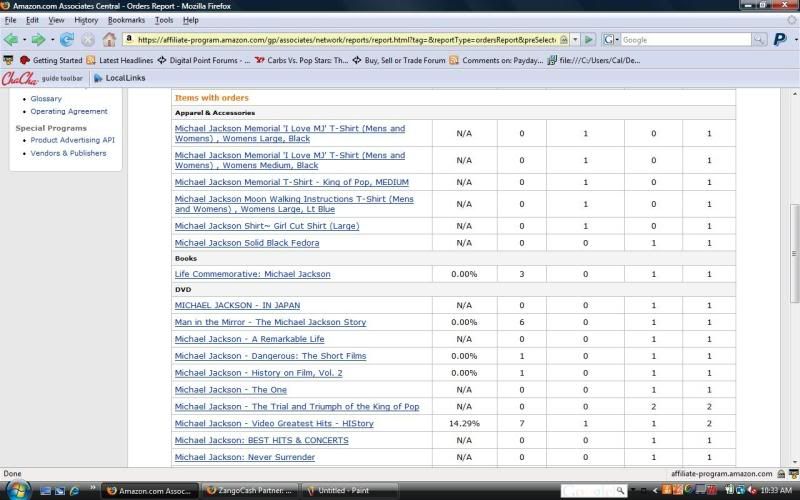This screenshot has width=800, height=500.
Task: Open Michael Jackson Shirt~ Girl Cut Shirt link
Action: click(x=267, y=226)
